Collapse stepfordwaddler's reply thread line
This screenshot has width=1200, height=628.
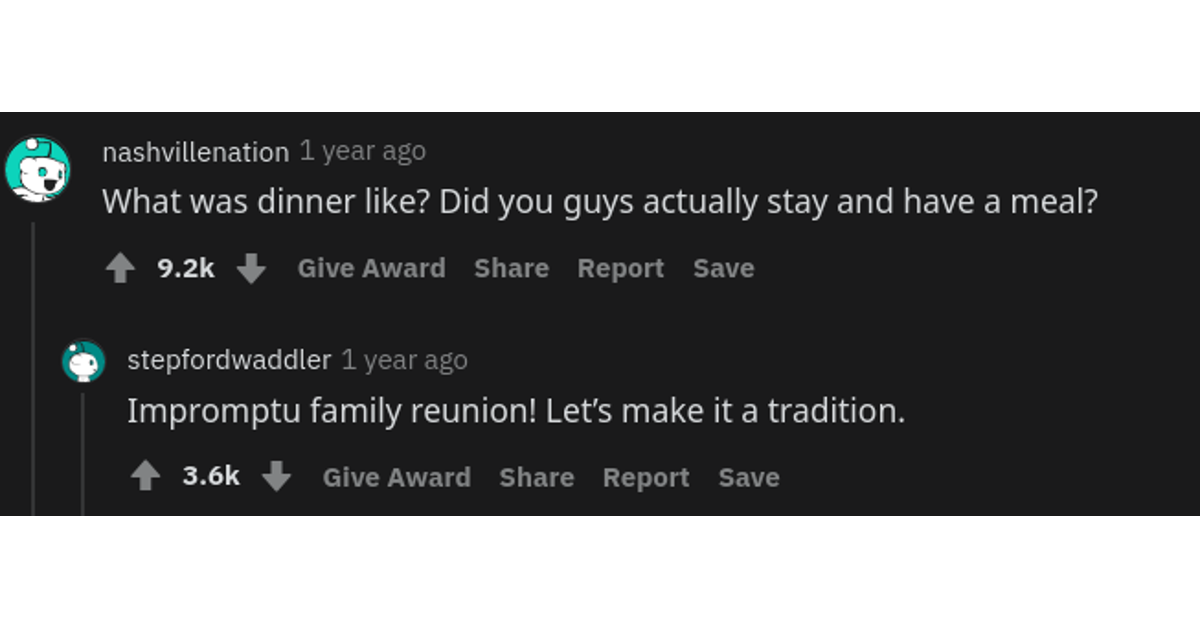[x=82, y=454]
